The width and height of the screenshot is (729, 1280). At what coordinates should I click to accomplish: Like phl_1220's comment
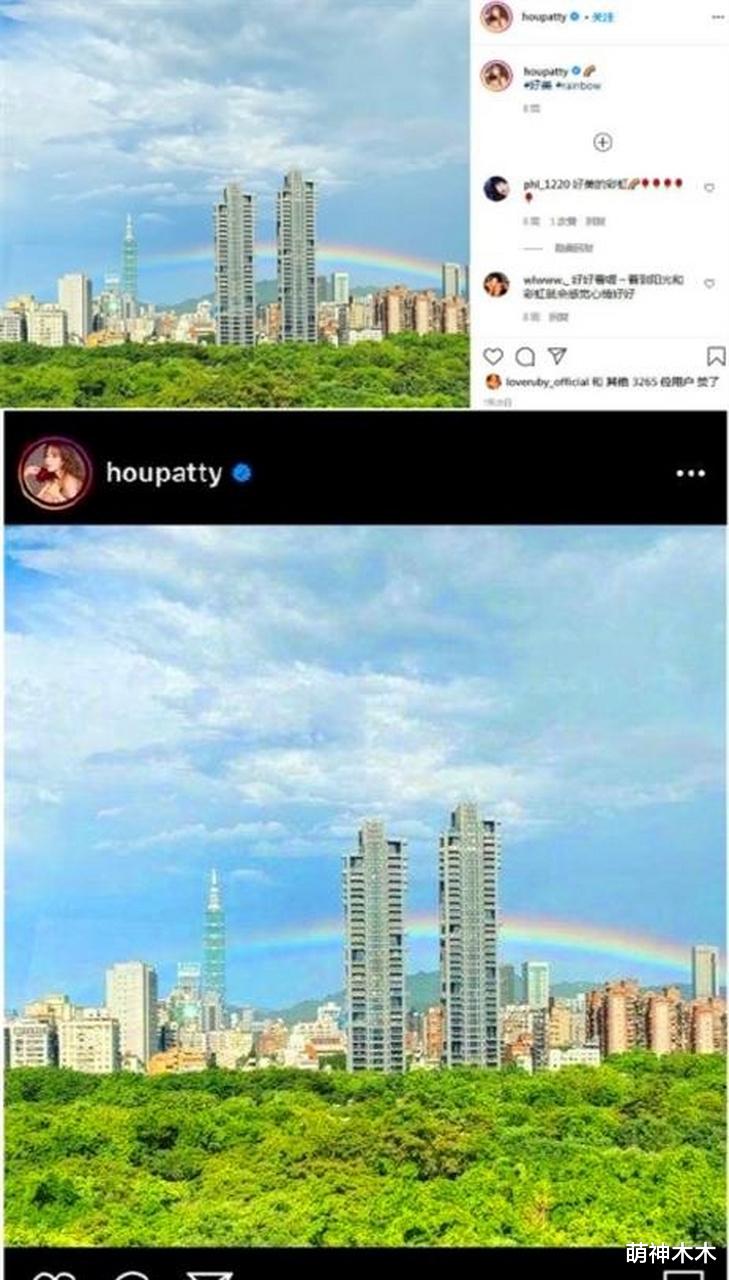tap(709, 188)
